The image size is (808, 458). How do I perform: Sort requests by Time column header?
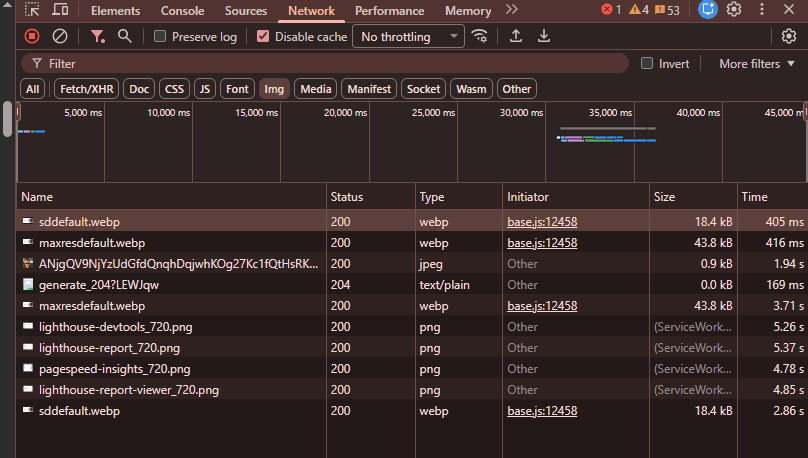[x=772, y=197]
